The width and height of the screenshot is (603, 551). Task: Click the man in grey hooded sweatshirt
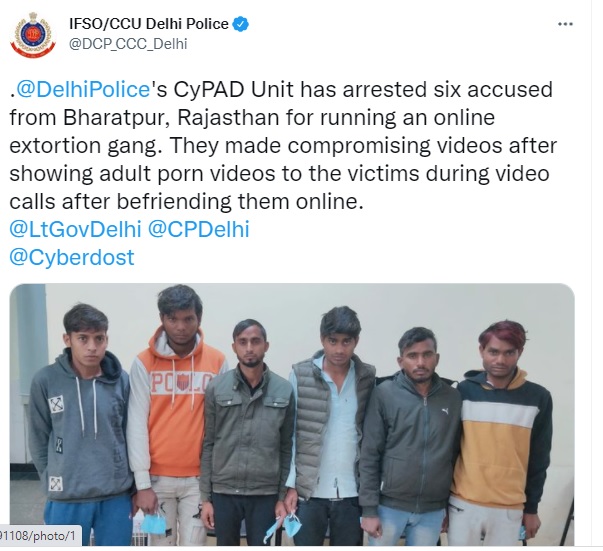point(81,425)
